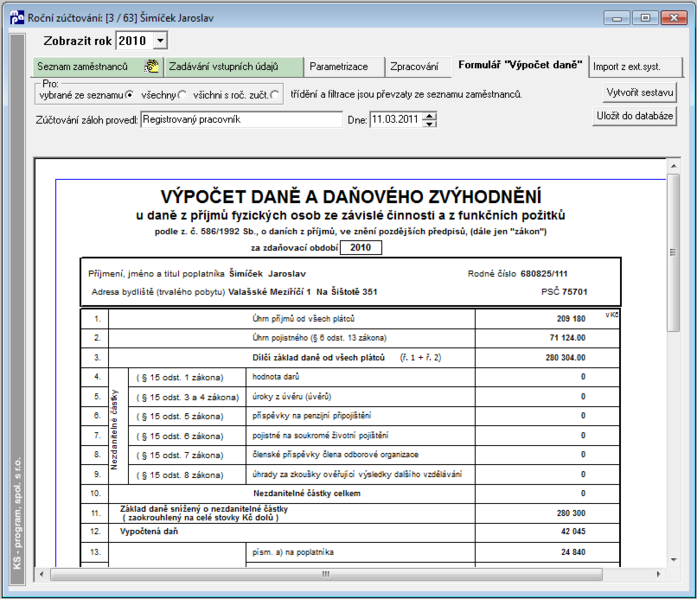Click the value 209 180 in row 1
Viewport: 697px width, 599px height.
[571, 319]
